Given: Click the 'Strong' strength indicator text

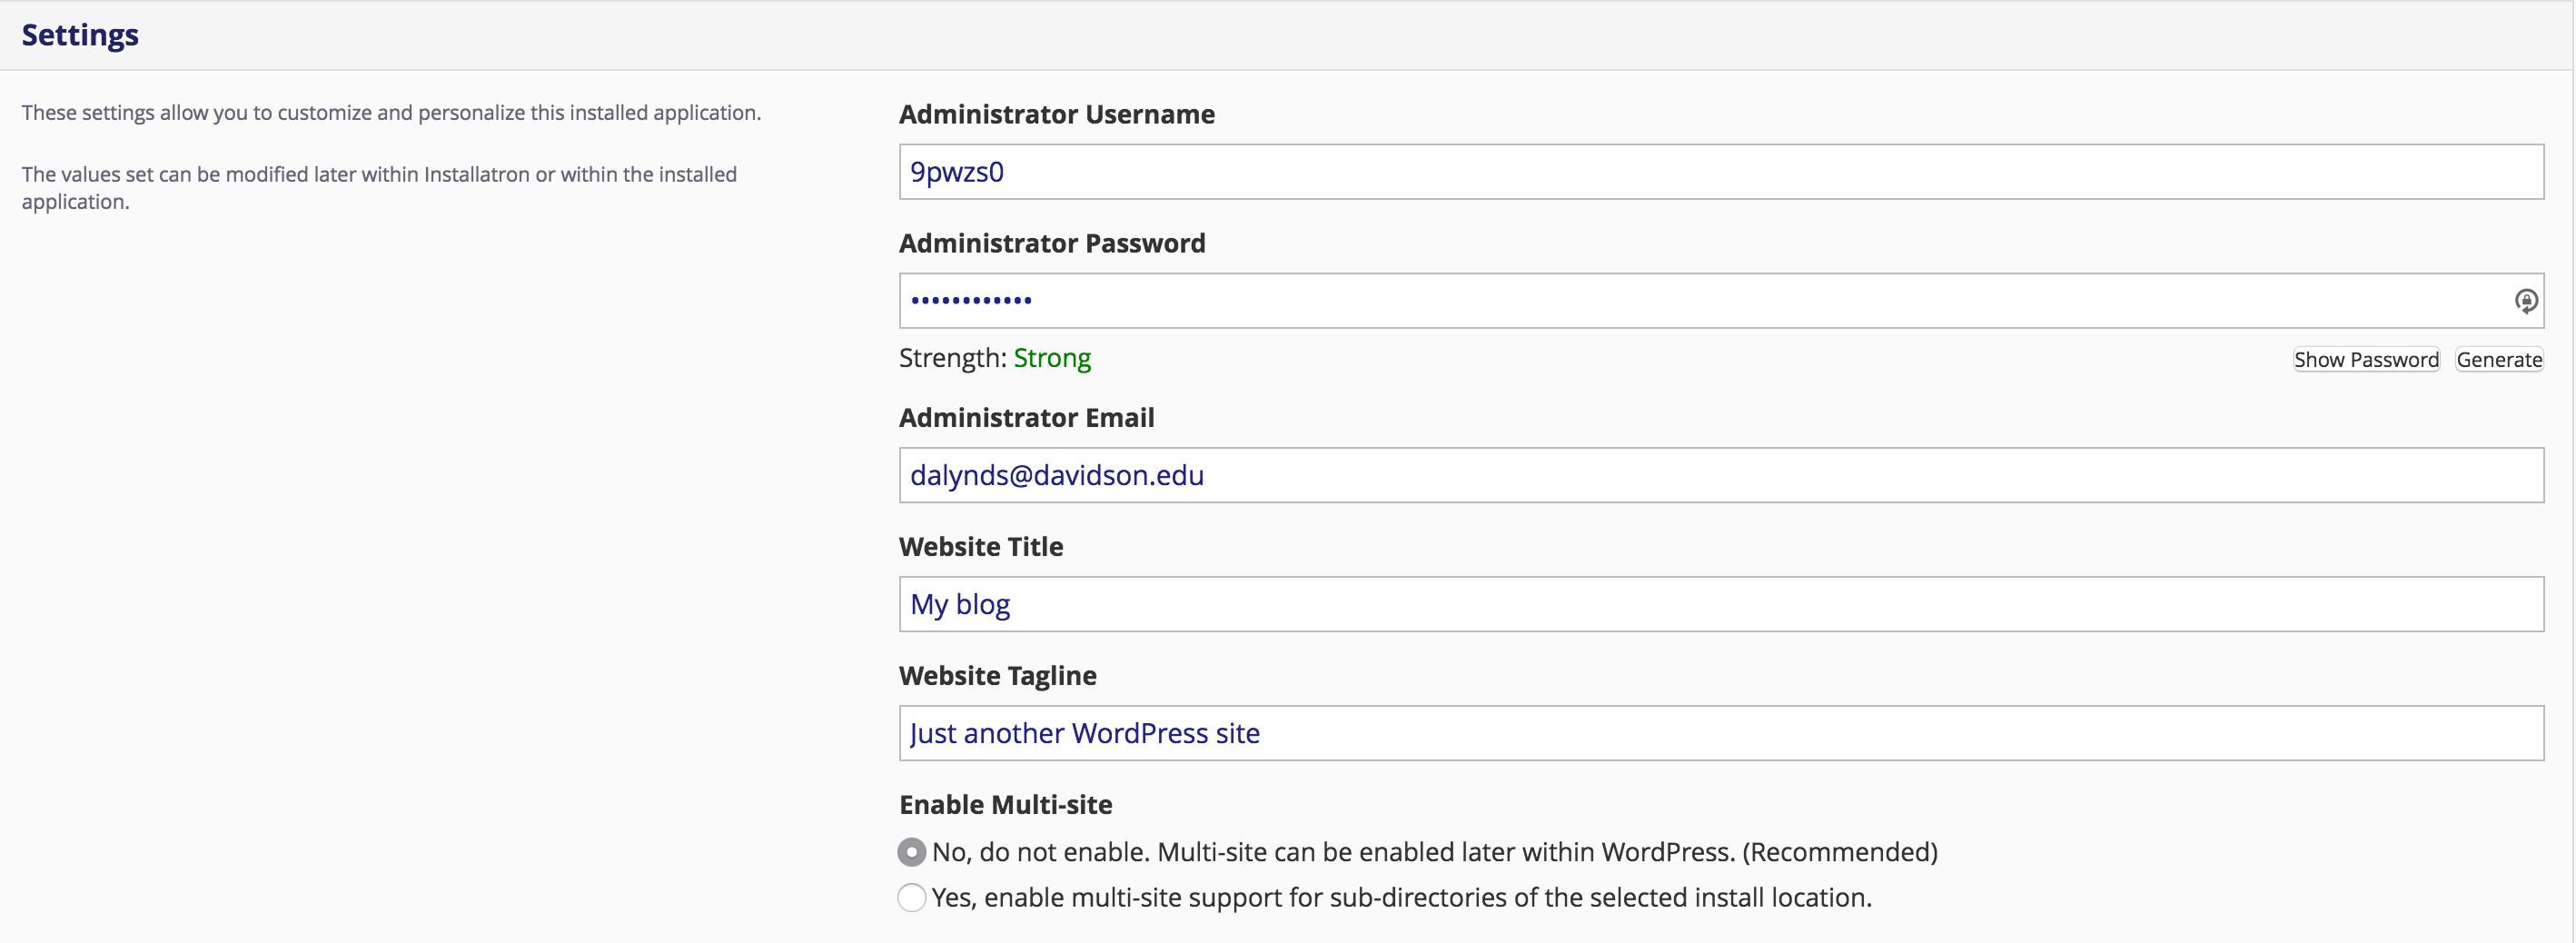Looking at the screenshot, I should click(x=1052, y=358).
